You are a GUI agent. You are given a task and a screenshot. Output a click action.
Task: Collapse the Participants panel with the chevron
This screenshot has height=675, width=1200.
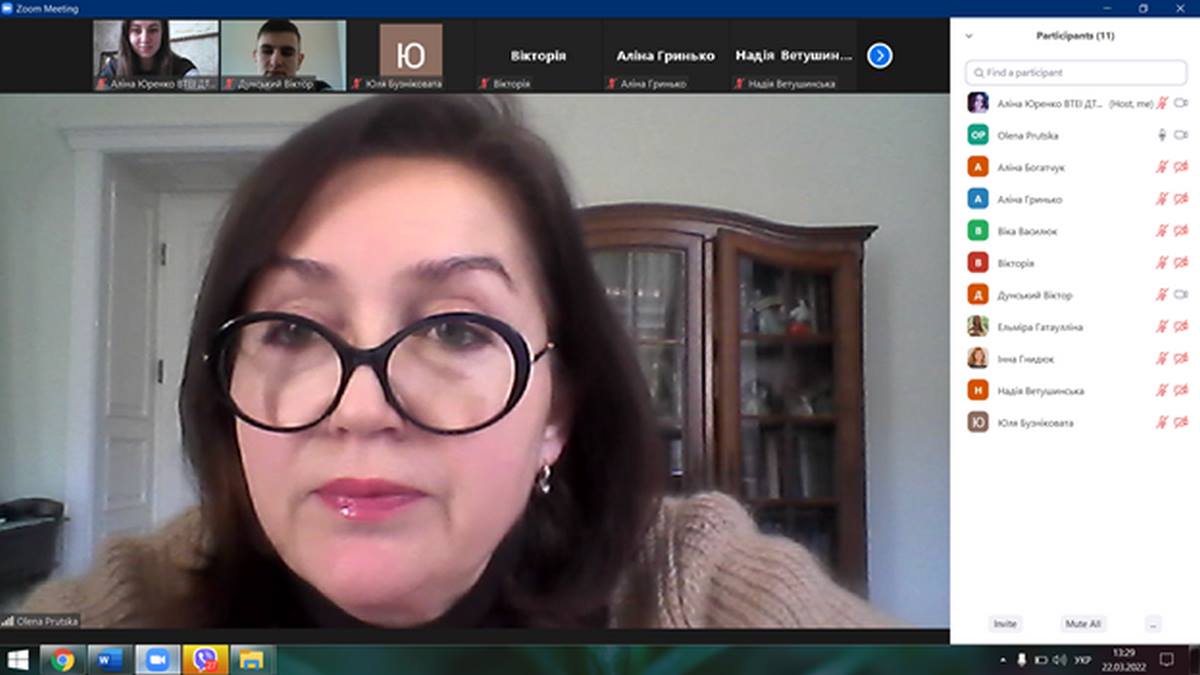(968, 36)
